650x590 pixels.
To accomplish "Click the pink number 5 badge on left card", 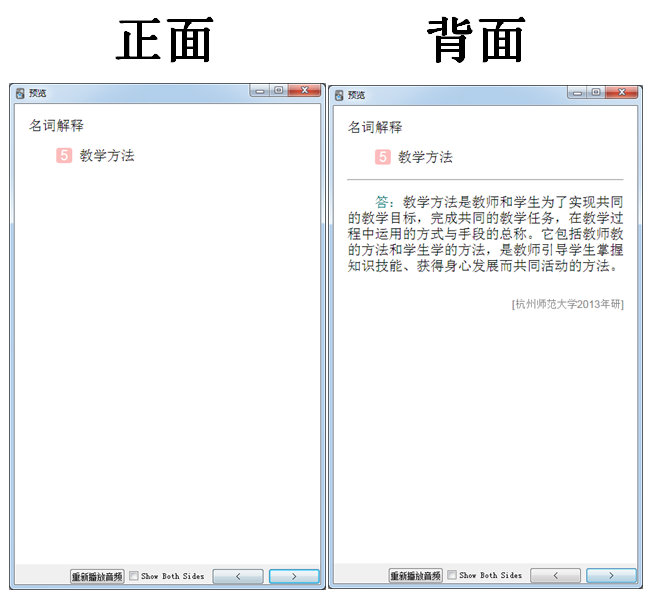I will click(64, 155).
